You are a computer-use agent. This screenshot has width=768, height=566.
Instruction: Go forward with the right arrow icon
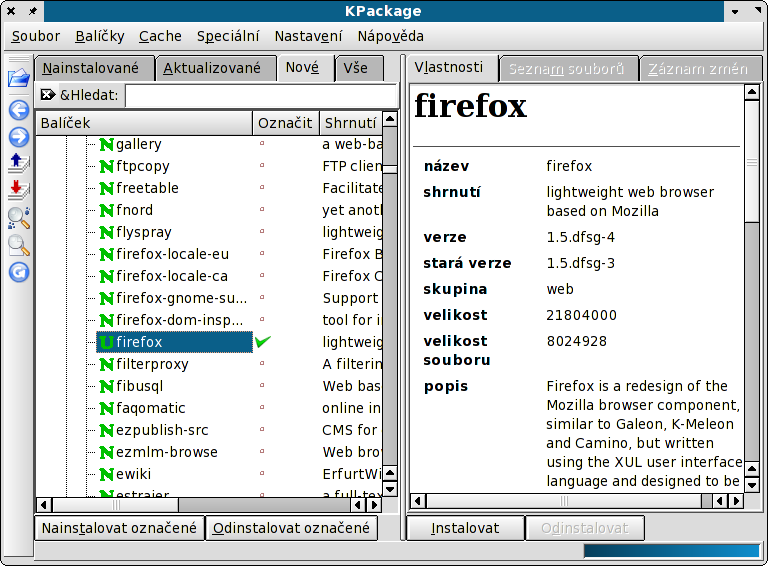(x=19, y=137)
